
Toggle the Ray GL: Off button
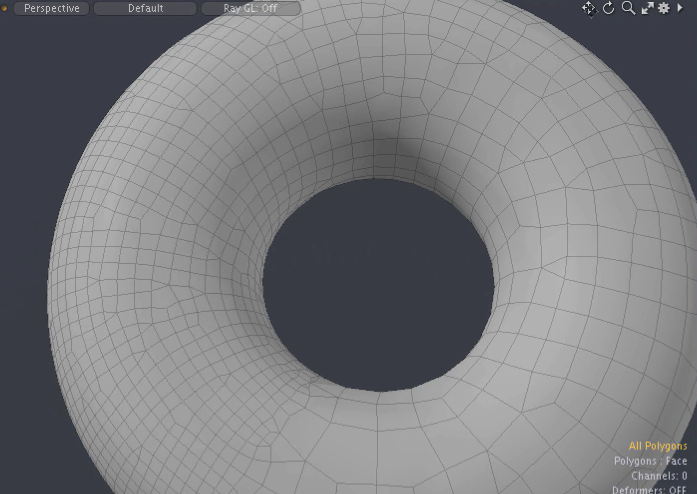coord(249,8)
